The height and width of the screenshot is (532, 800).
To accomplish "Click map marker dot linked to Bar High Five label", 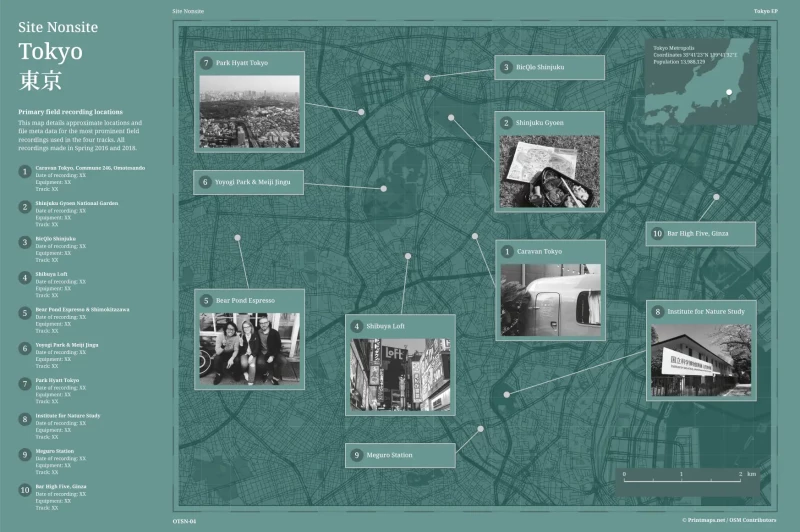I will [x=716, y=196].
